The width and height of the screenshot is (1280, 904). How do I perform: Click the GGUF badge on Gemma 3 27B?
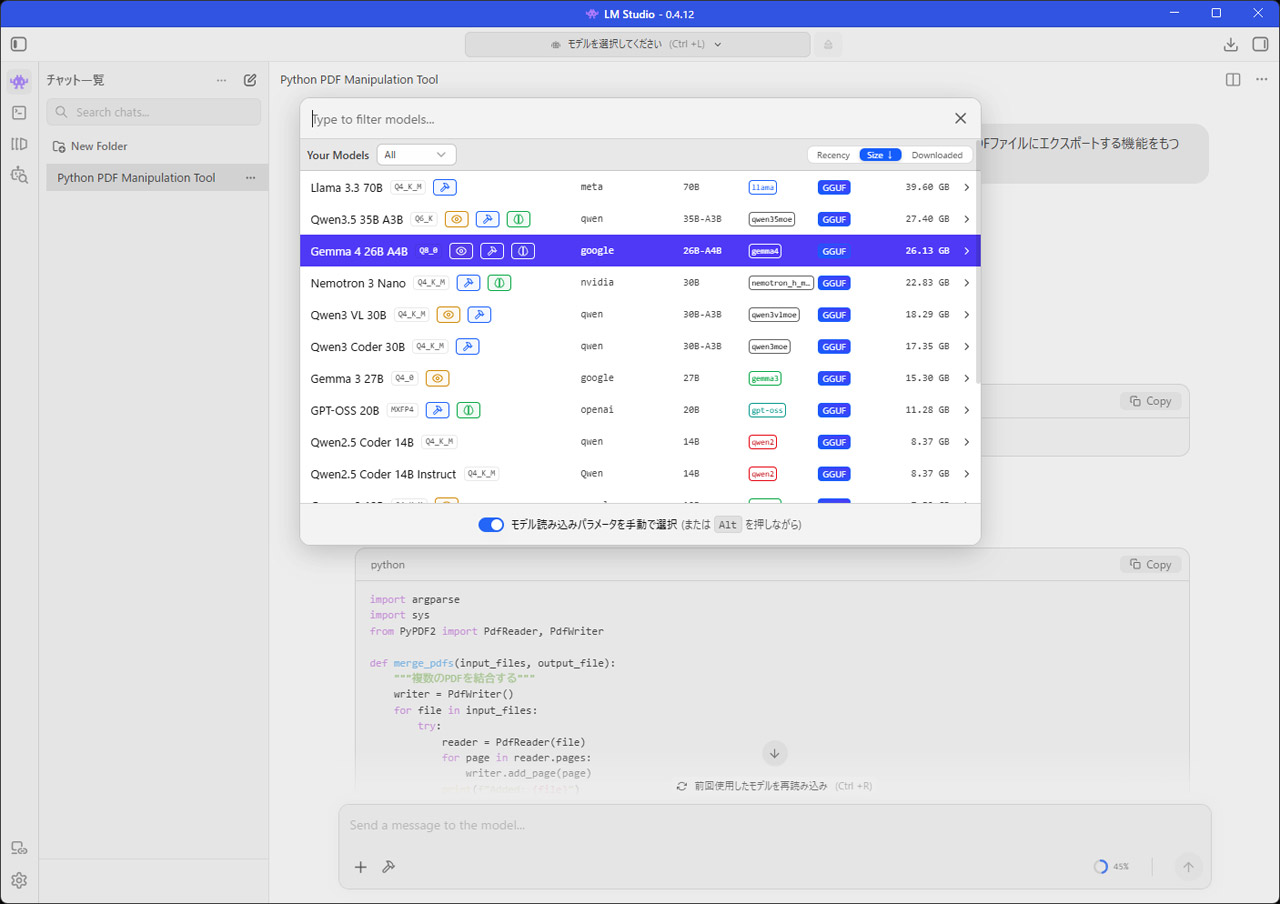834,379
